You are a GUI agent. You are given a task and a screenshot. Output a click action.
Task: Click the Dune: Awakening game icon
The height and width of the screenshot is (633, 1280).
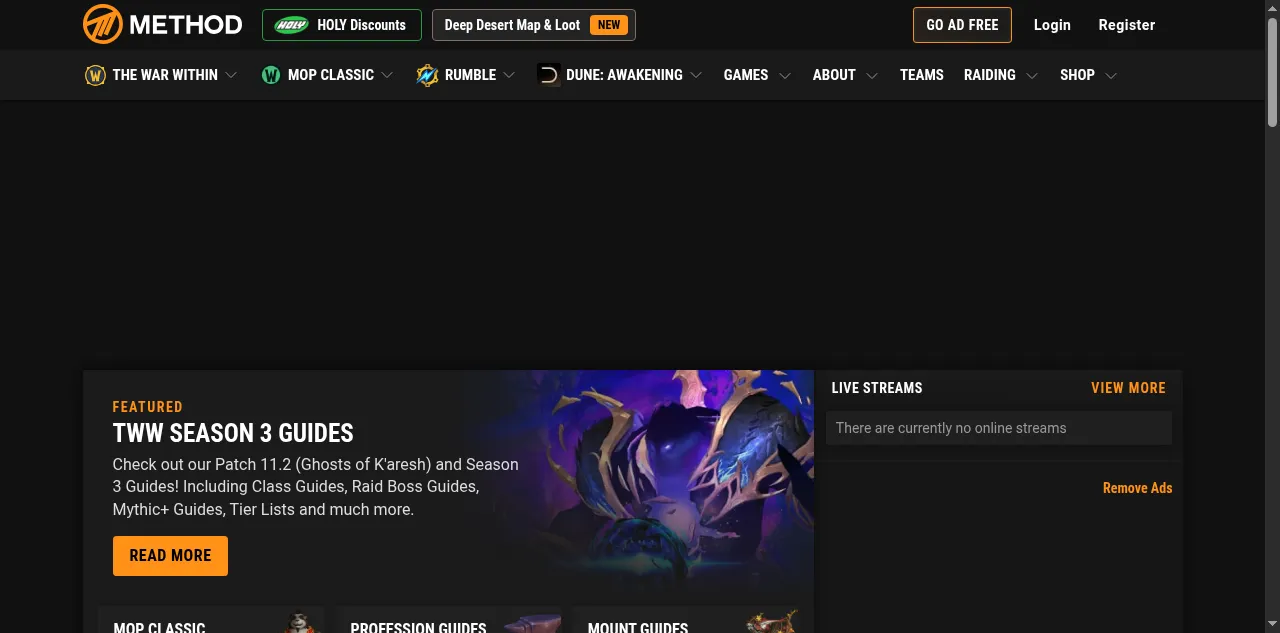coord(548,75)
